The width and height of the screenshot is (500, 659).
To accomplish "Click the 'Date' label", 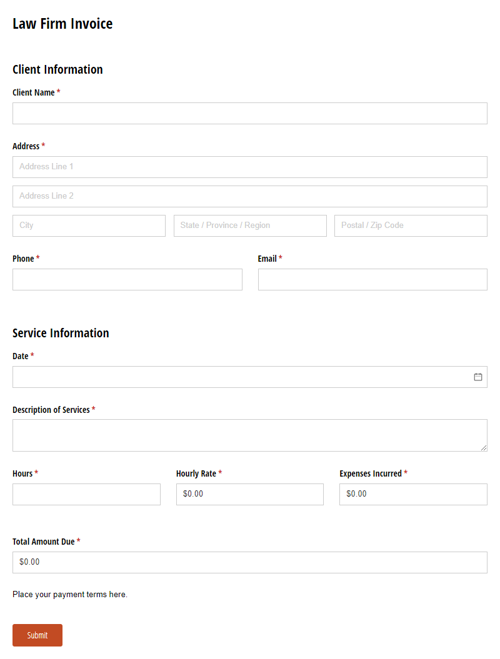I will pos(21,356).
